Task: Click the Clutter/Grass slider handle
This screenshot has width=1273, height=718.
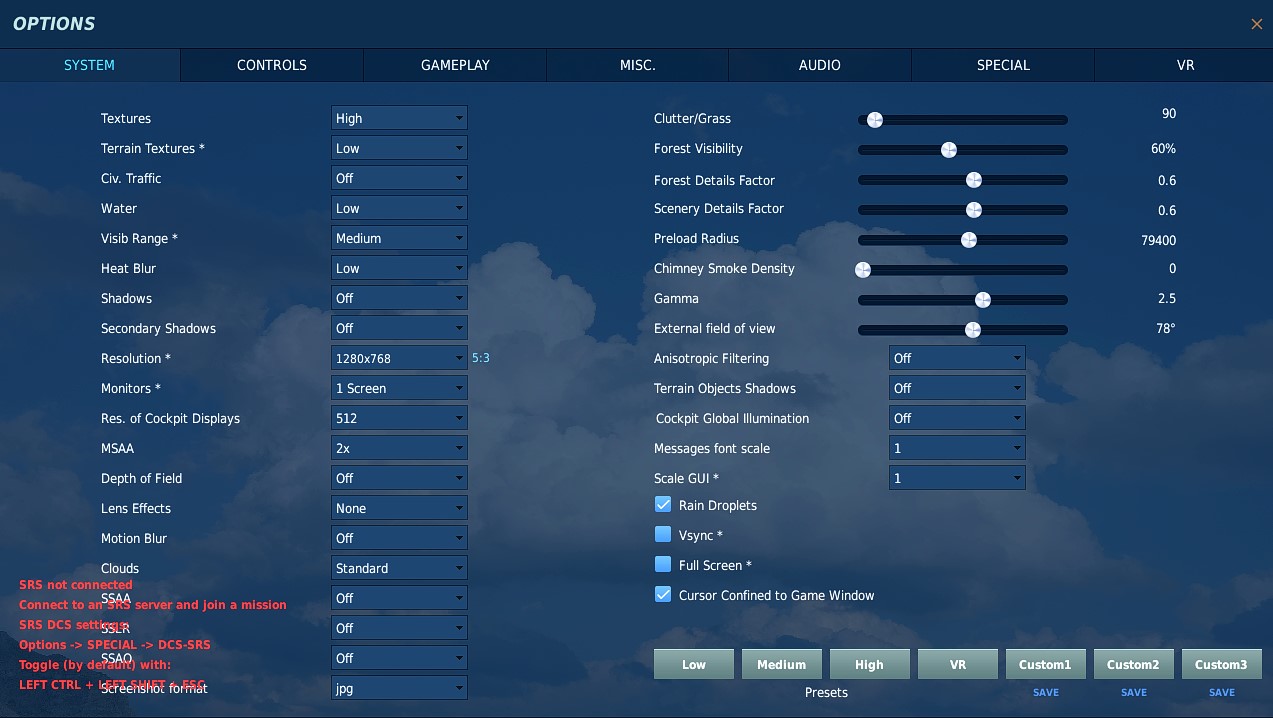Action: [875, 120]
